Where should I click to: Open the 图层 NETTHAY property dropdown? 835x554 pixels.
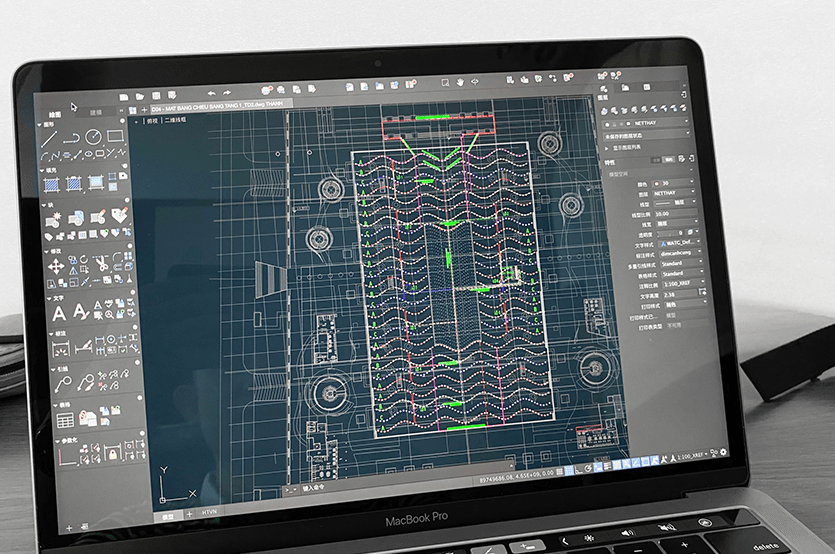tap(674, 193)
